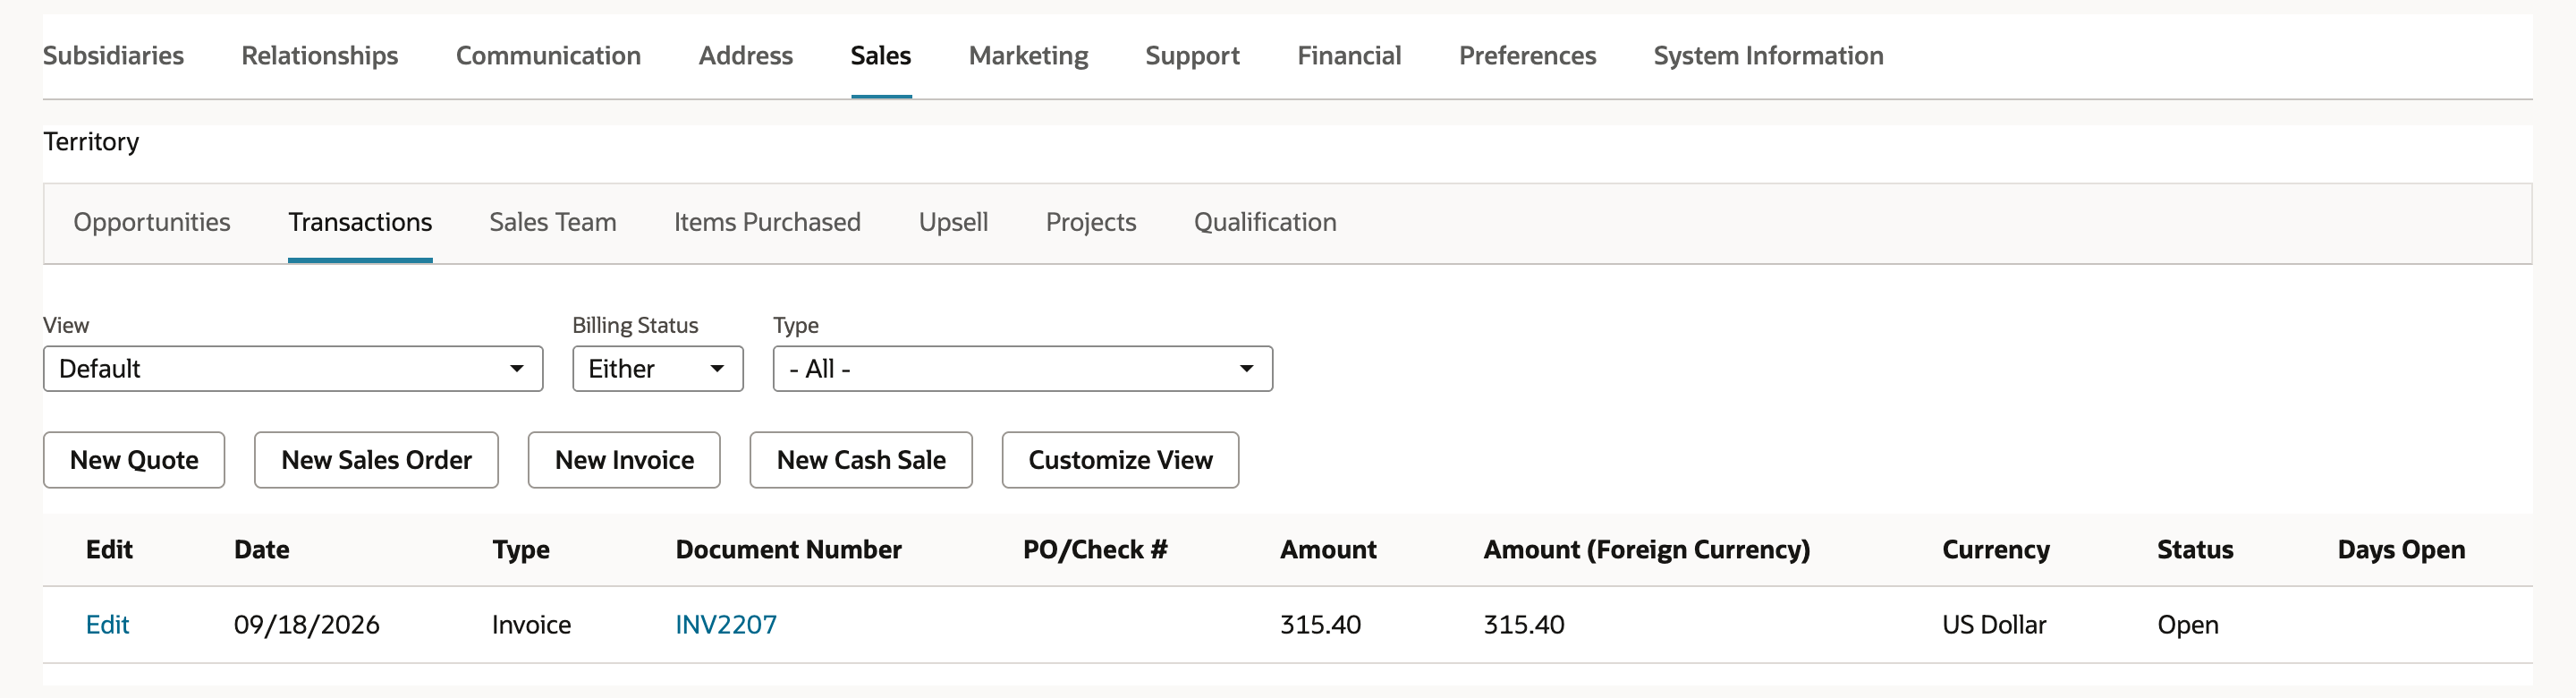Image resolution: width=2576 pixels, height=698 pixels.
Task: Switch to the Financial tab
Action: [1349, 55]
